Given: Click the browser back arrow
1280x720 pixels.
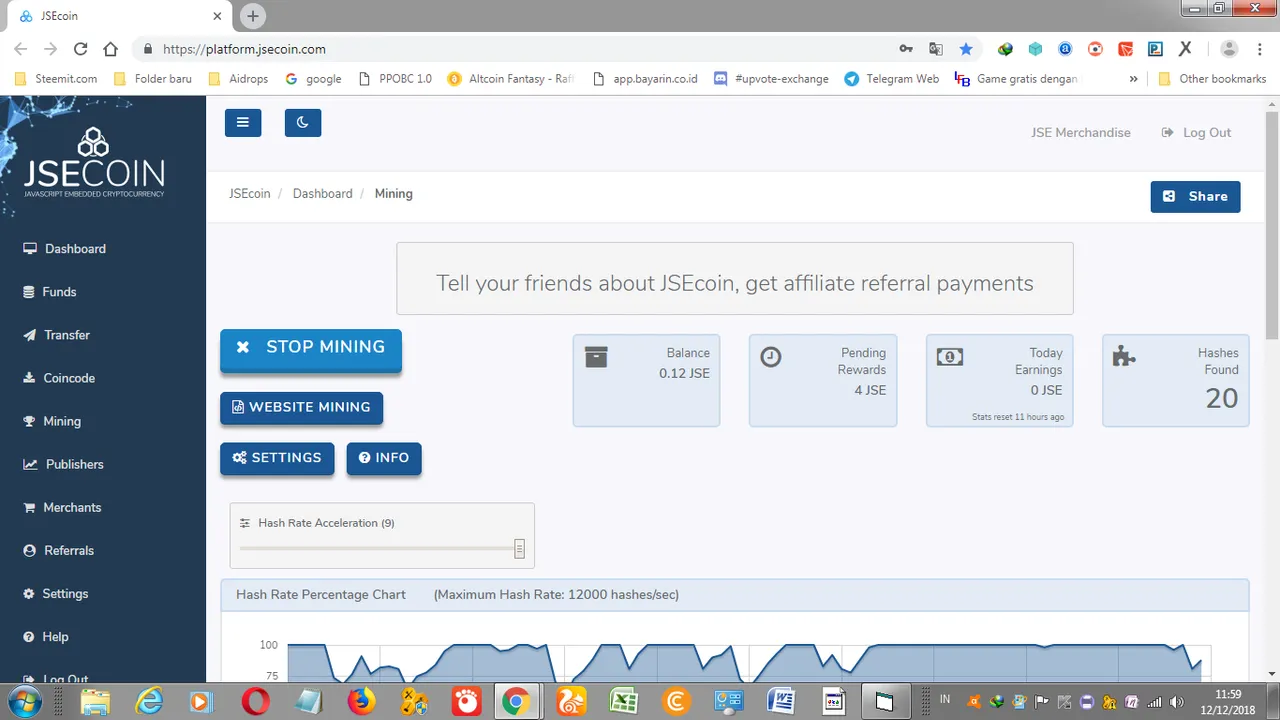Looking at the screenshot, I should [x=21, y=48].
